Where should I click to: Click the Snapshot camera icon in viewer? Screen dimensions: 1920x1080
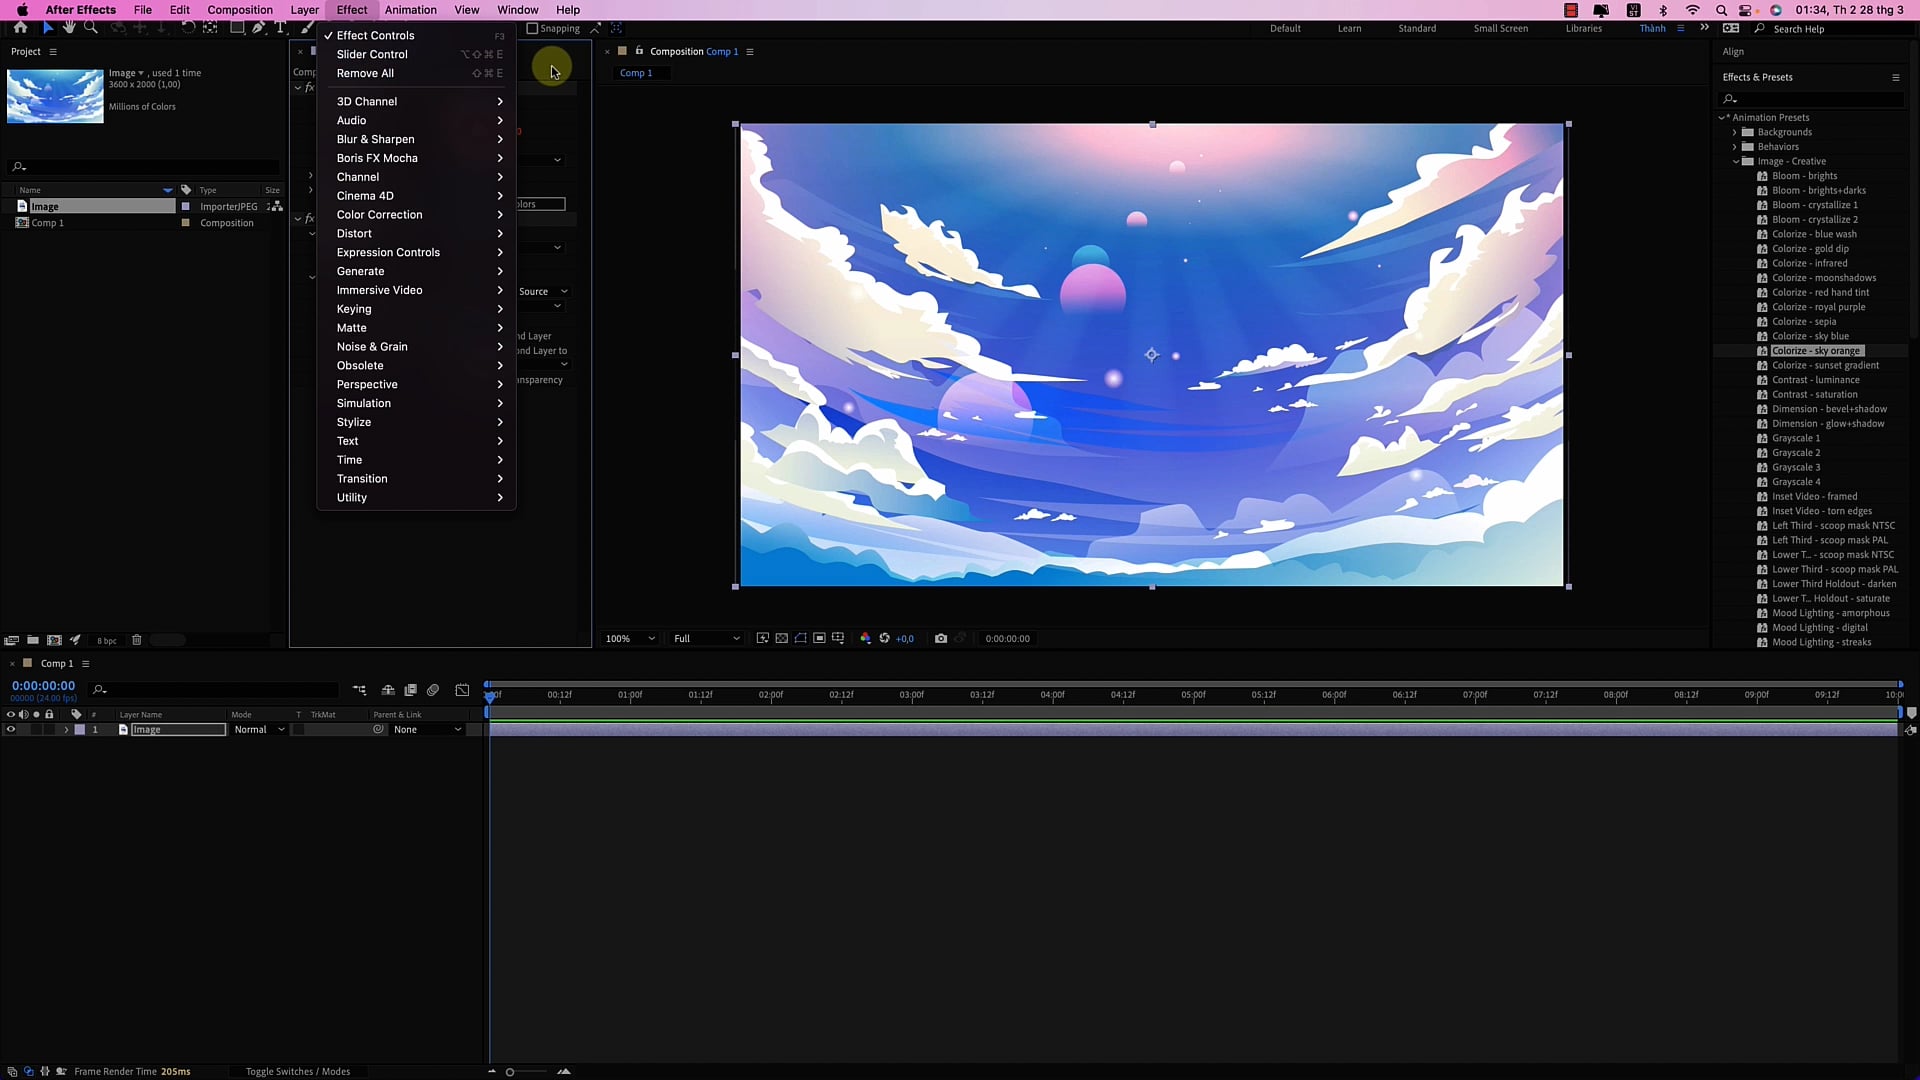coord(941,639)
